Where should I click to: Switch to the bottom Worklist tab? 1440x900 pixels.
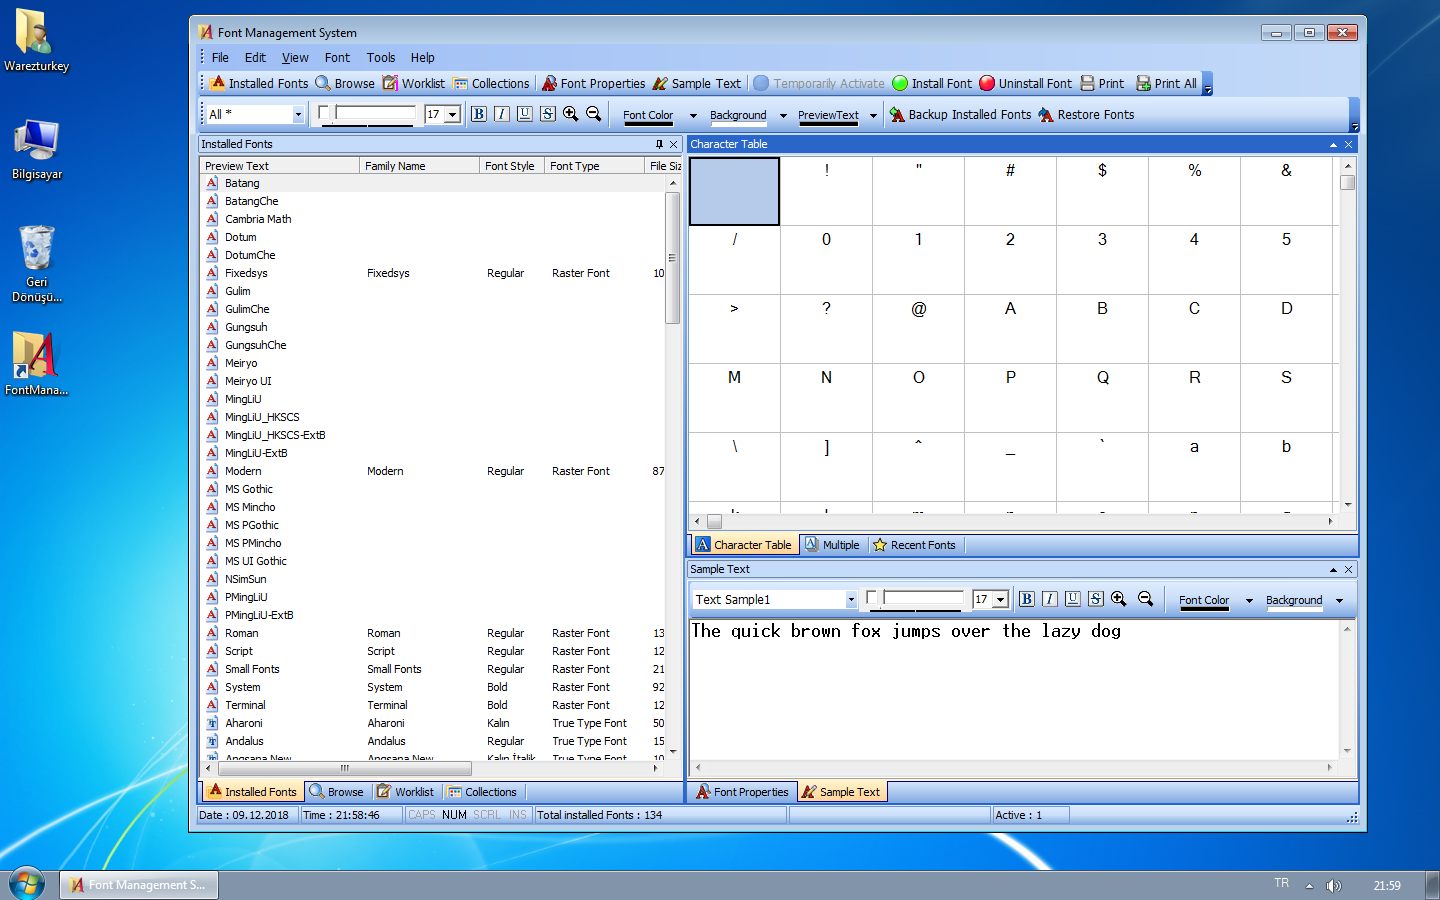pos(406,792)
